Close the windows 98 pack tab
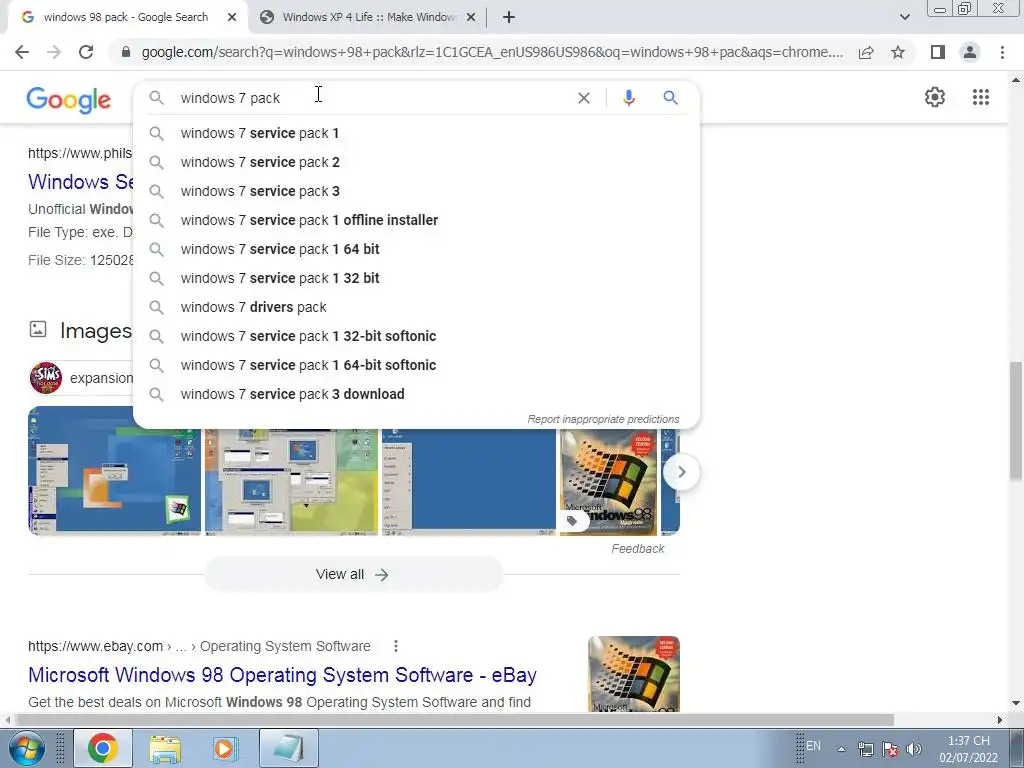This screenshot has height=768, width=1024. click(x=232, y=18)
